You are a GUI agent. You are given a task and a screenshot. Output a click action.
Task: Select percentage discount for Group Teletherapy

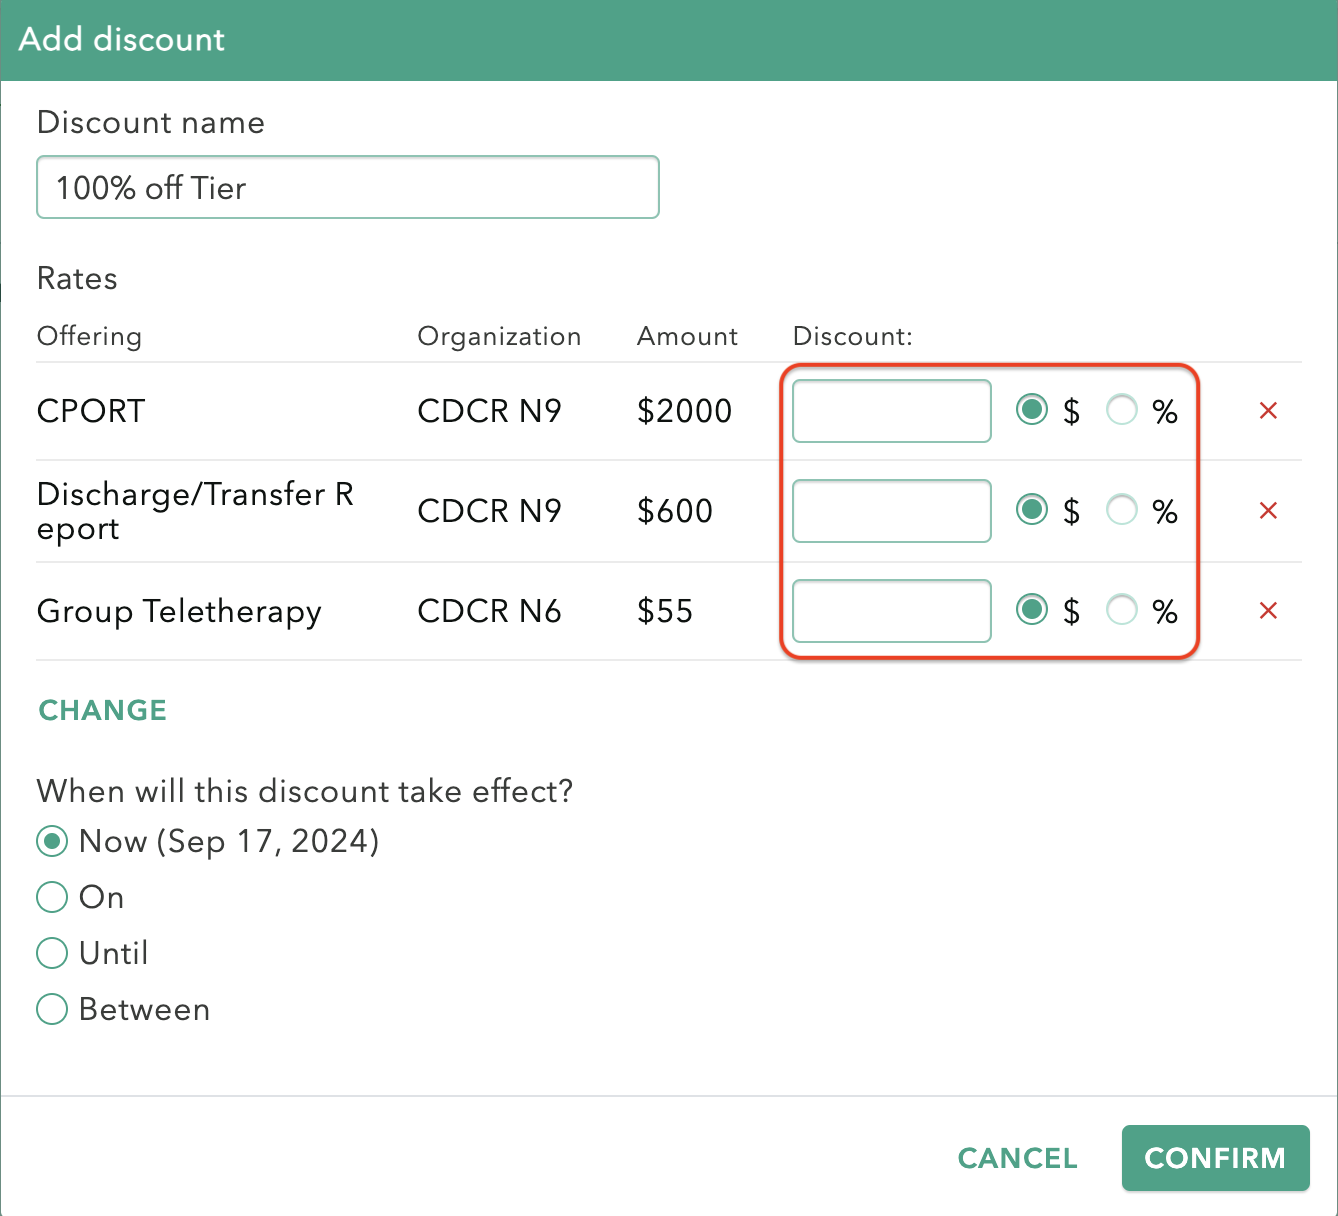coord(1122,610)
